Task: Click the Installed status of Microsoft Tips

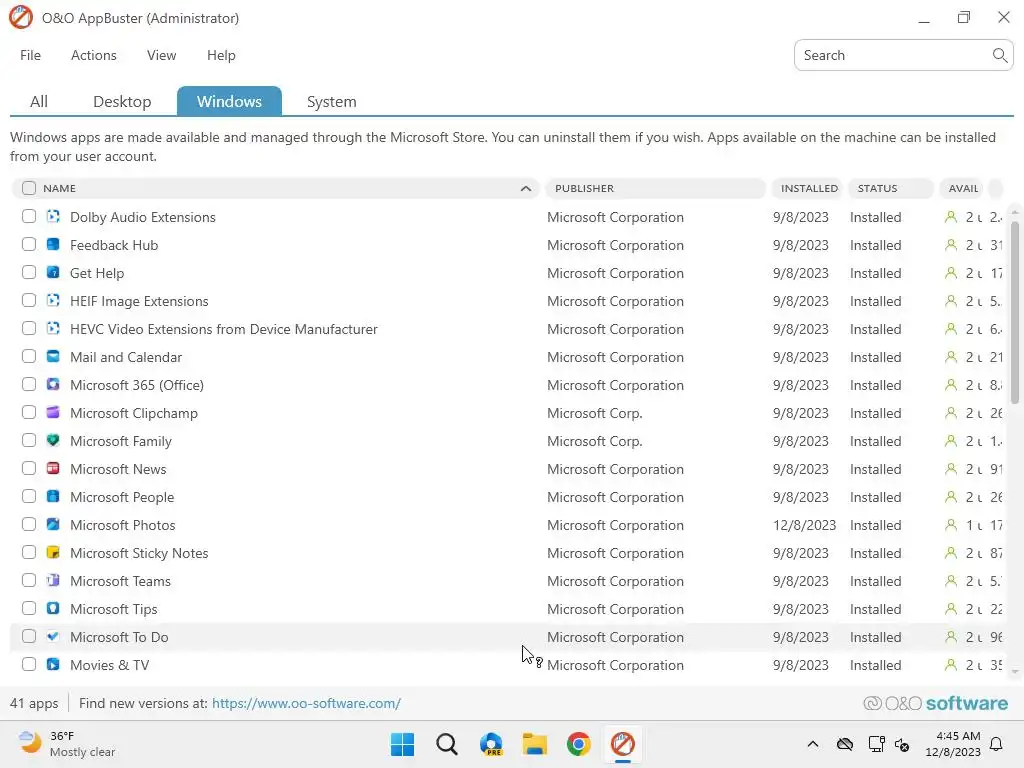Action: (x=875, y=609)
